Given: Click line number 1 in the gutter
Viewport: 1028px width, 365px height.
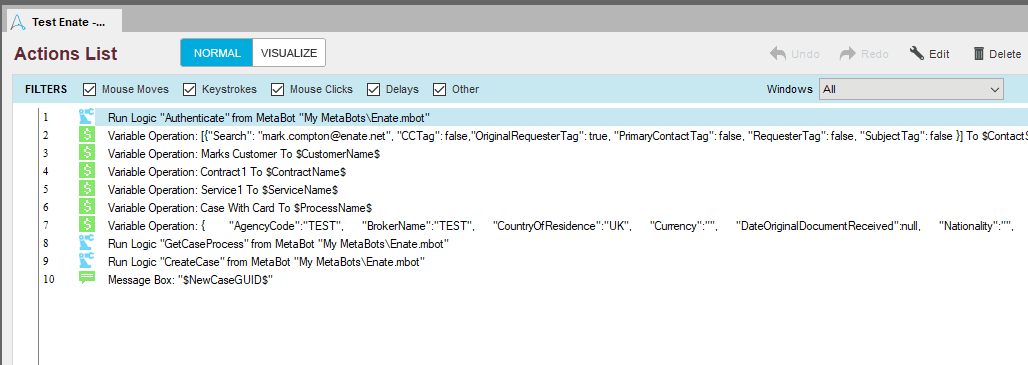Looking at the screenshot, I should pyautogui.click(x=46, y=117).
